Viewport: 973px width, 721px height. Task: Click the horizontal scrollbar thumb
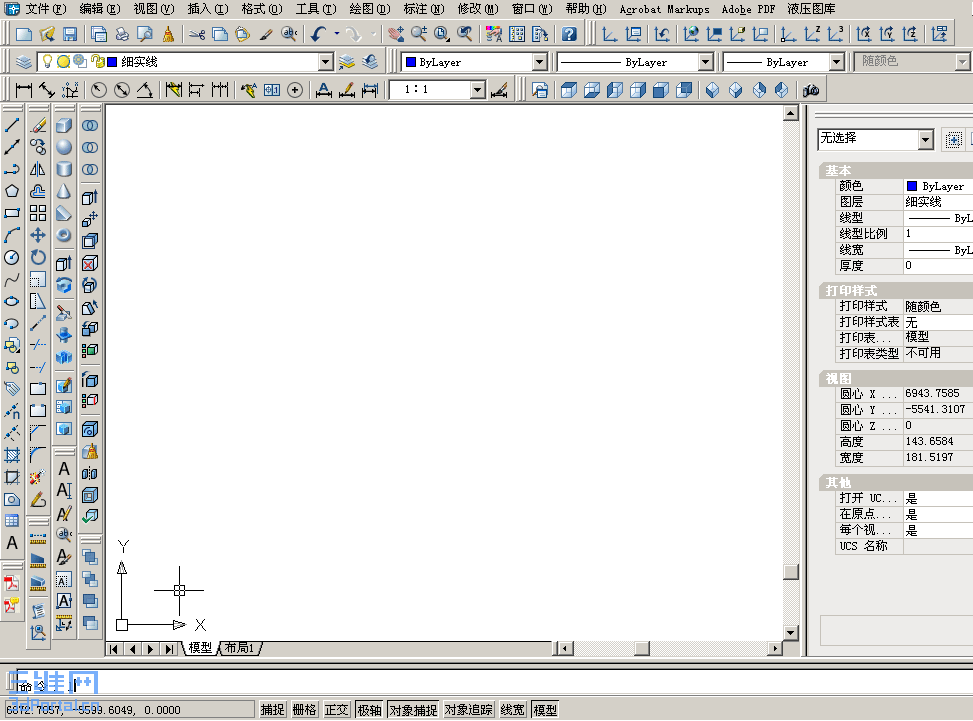[642, 648]
